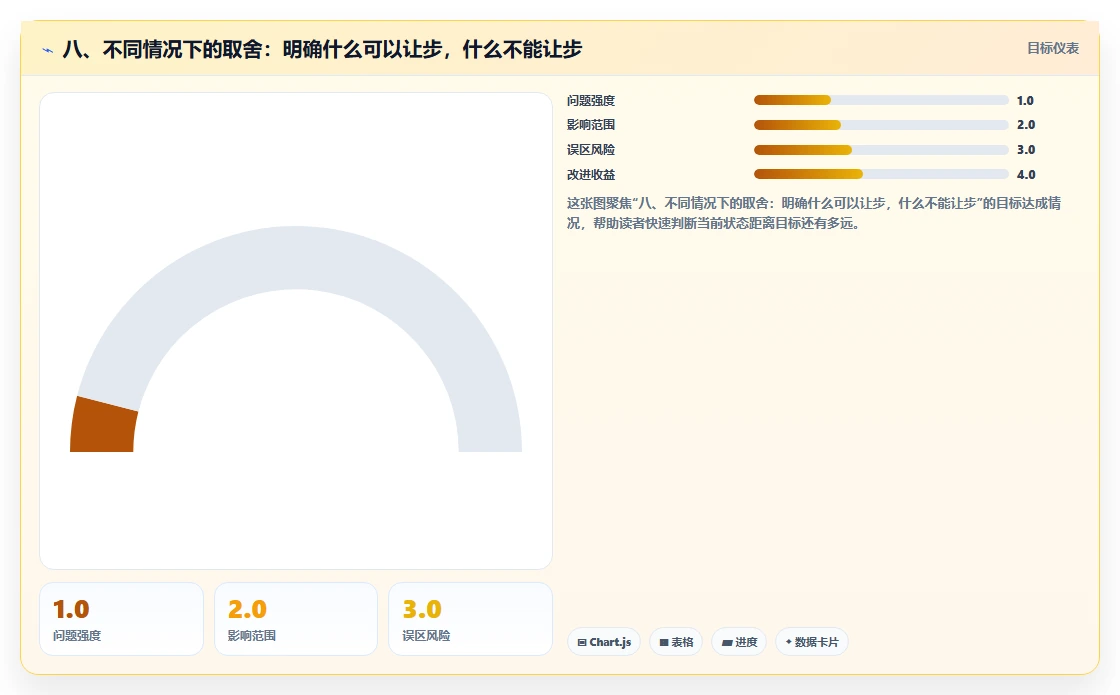Click the 改进收益 label in the progress list
Screen dimensions: 1120x695
(x=591, y=174)
